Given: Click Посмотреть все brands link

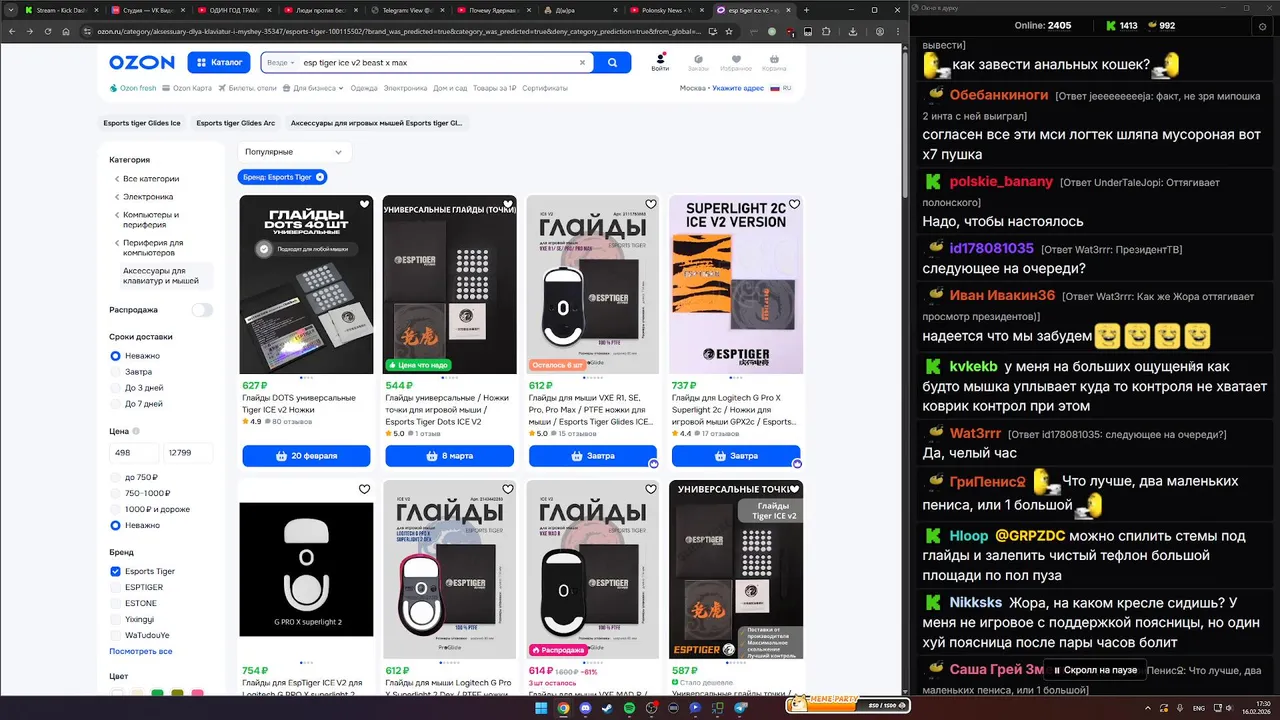Looking at the screenshot, I should (x=141, y=651).
